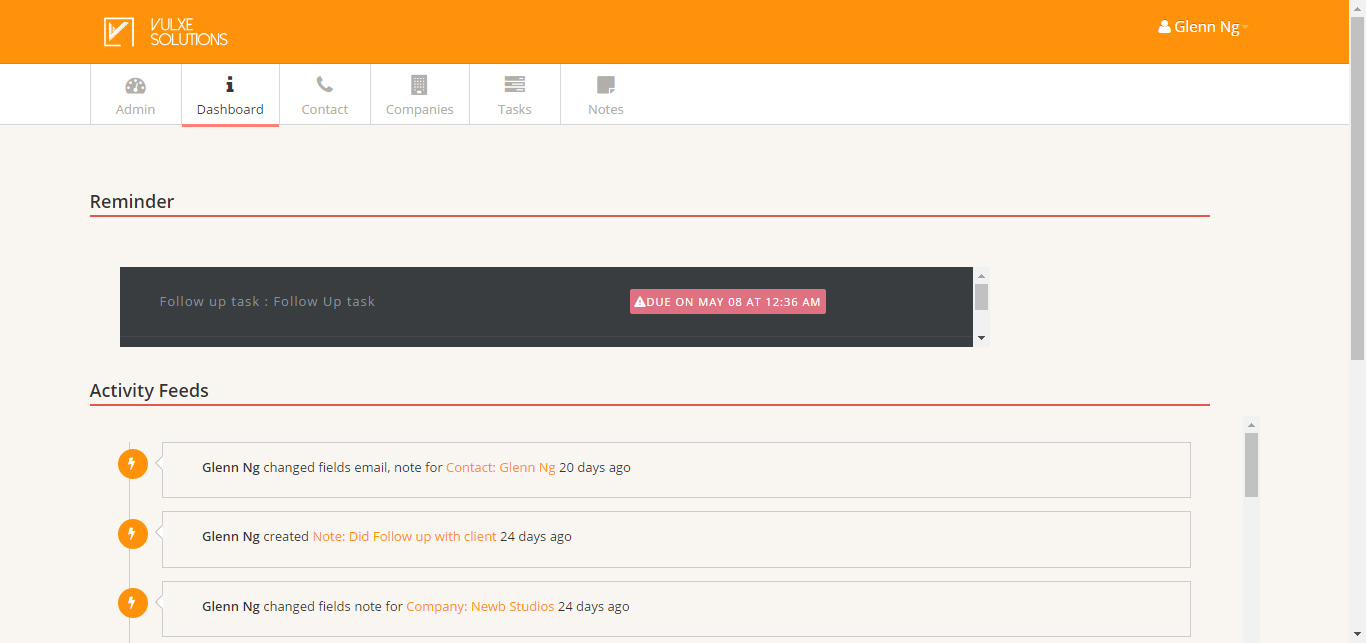Open Note: Did Follow up with client link
The height and width of the screenshot is (643, 1366).
[x=404, y=536]
